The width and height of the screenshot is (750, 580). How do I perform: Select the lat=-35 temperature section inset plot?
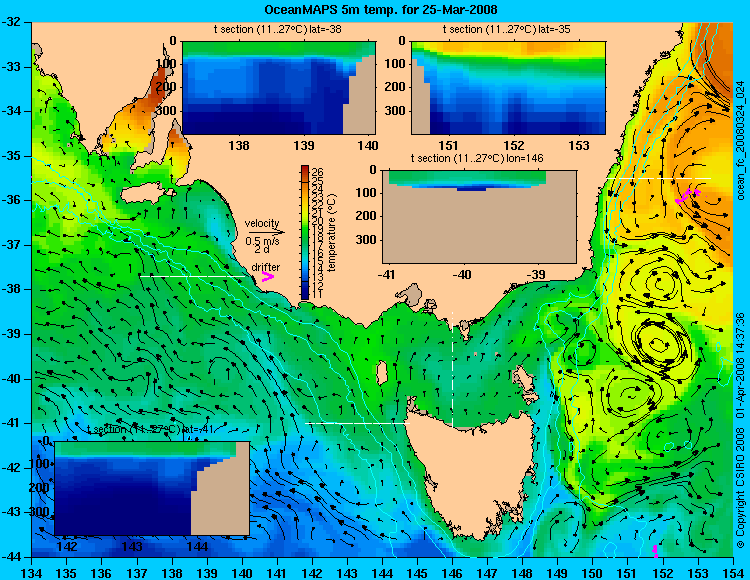click(x=508, y=88)
